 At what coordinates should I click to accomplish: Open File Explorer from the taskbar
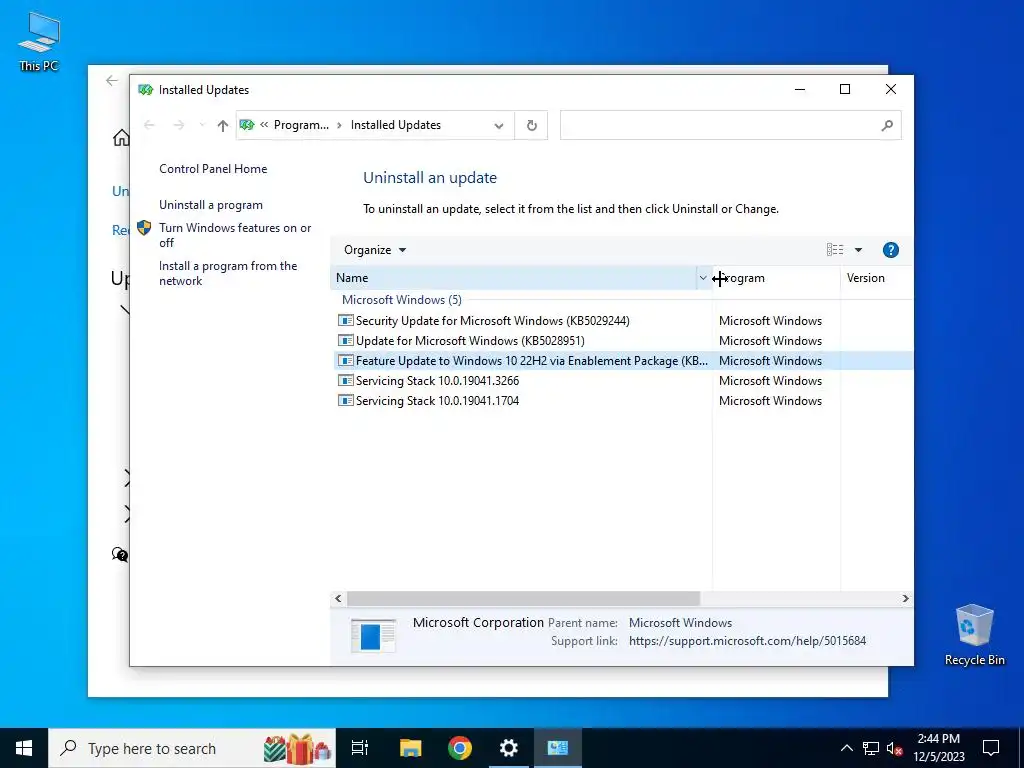411,748
